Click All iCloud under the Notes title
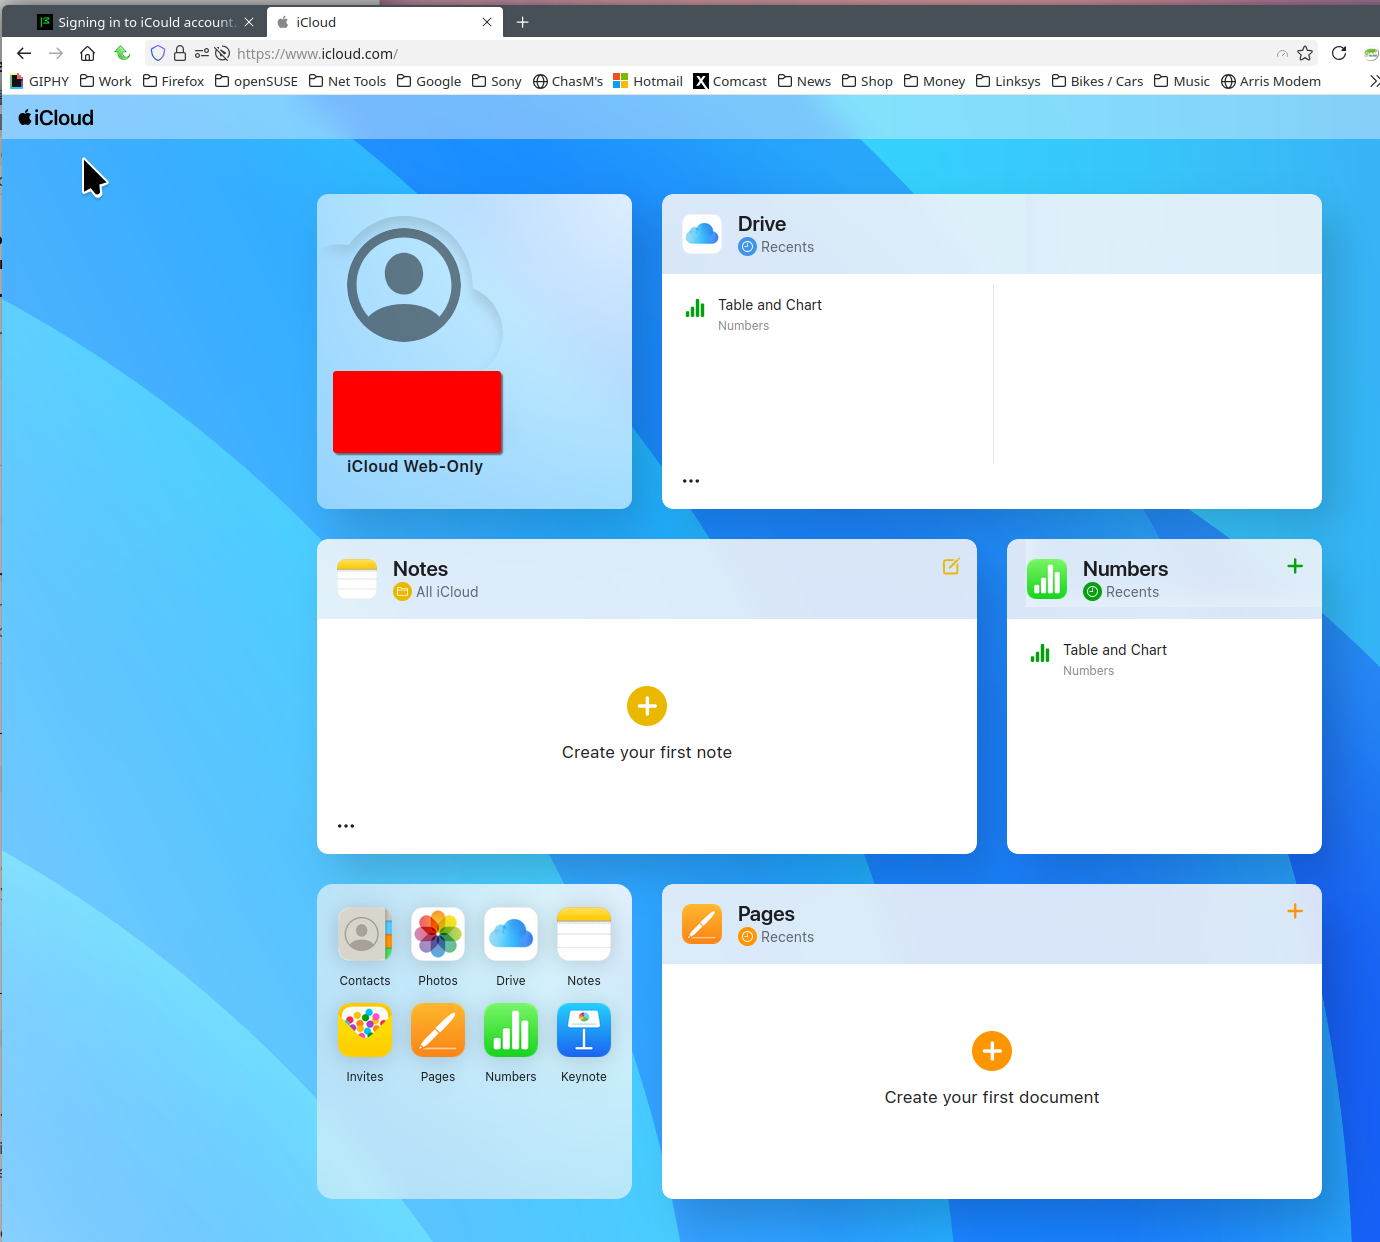 (x=436, y=592)
